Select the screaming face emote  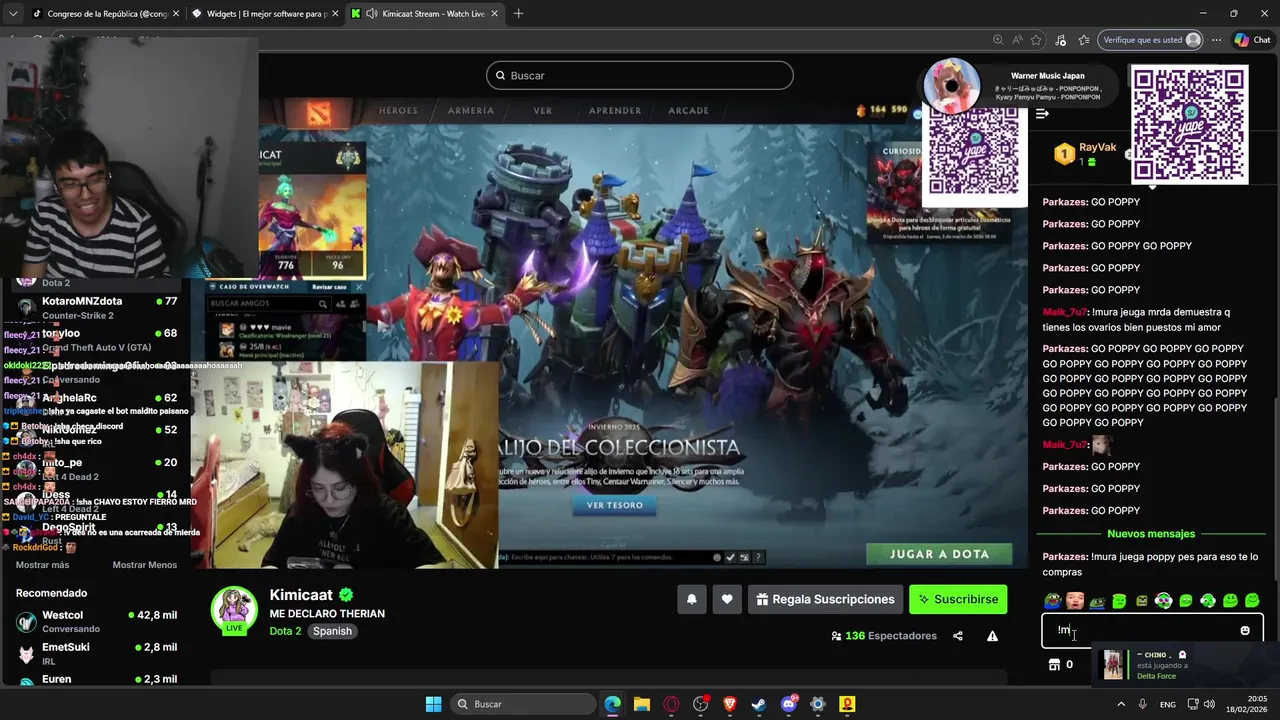[x=1075, y=601]
